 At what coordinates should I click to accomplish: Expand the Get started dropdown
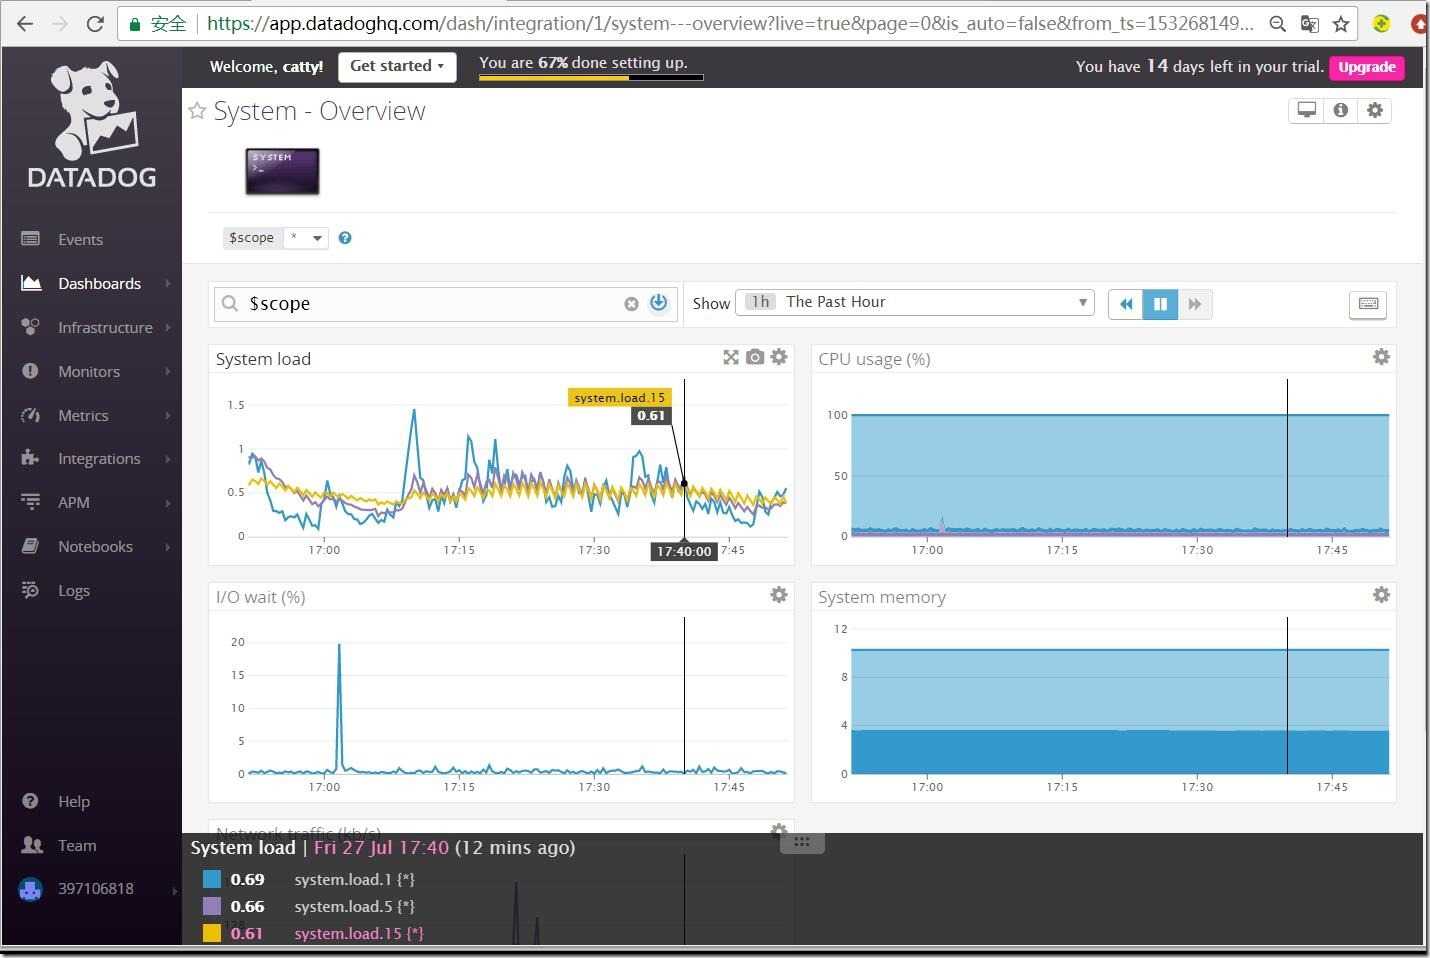[x=397, y=66]
